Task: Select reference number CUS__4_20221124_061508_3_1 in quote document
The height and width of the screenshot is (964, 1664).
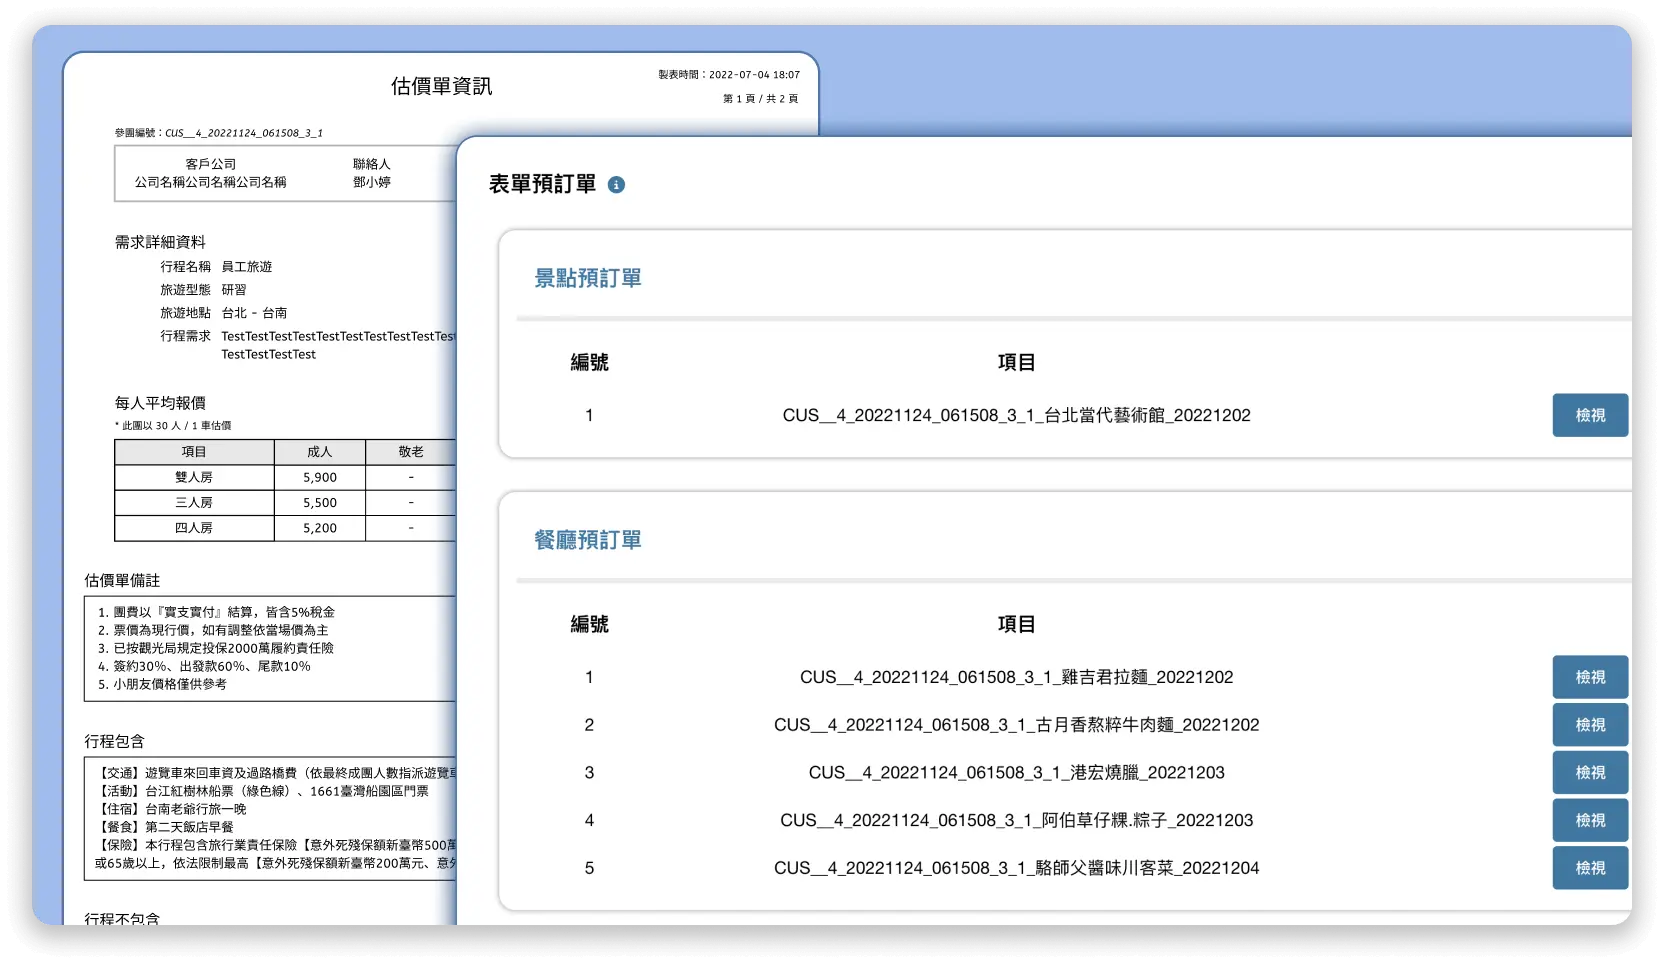Action: [244, 133]
